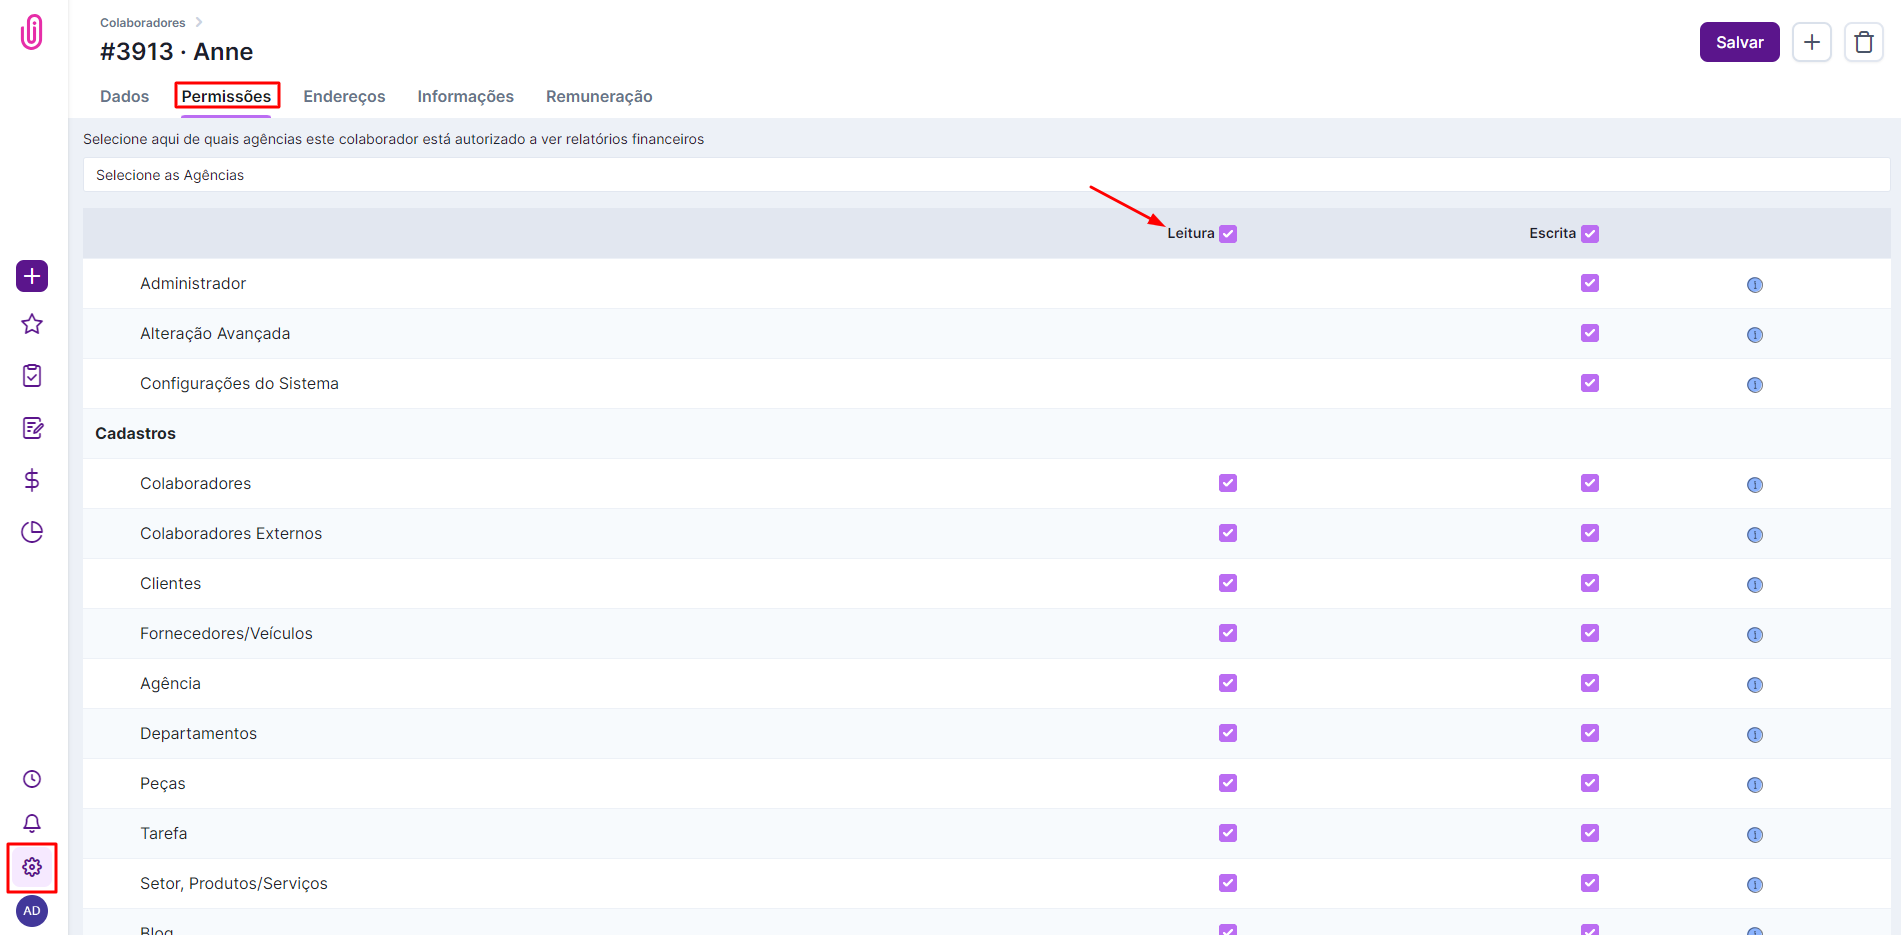Open the pie chart reports icon
The height and width of the screenshot is (935, 1901).
coord(32,532)
